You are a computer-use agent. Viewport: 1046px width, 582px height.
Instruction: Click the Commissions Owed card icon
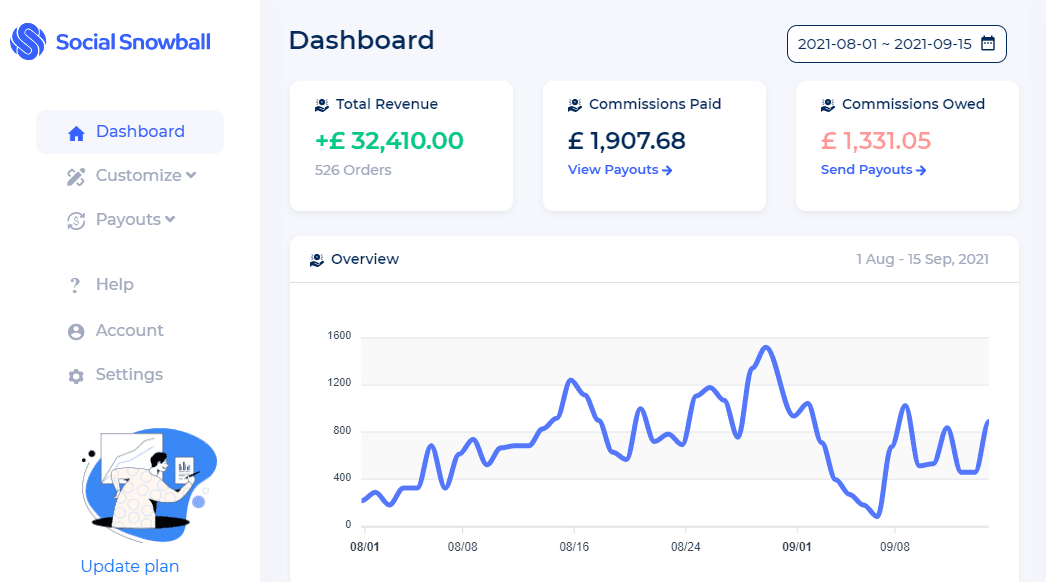click(x=828, y=105)
